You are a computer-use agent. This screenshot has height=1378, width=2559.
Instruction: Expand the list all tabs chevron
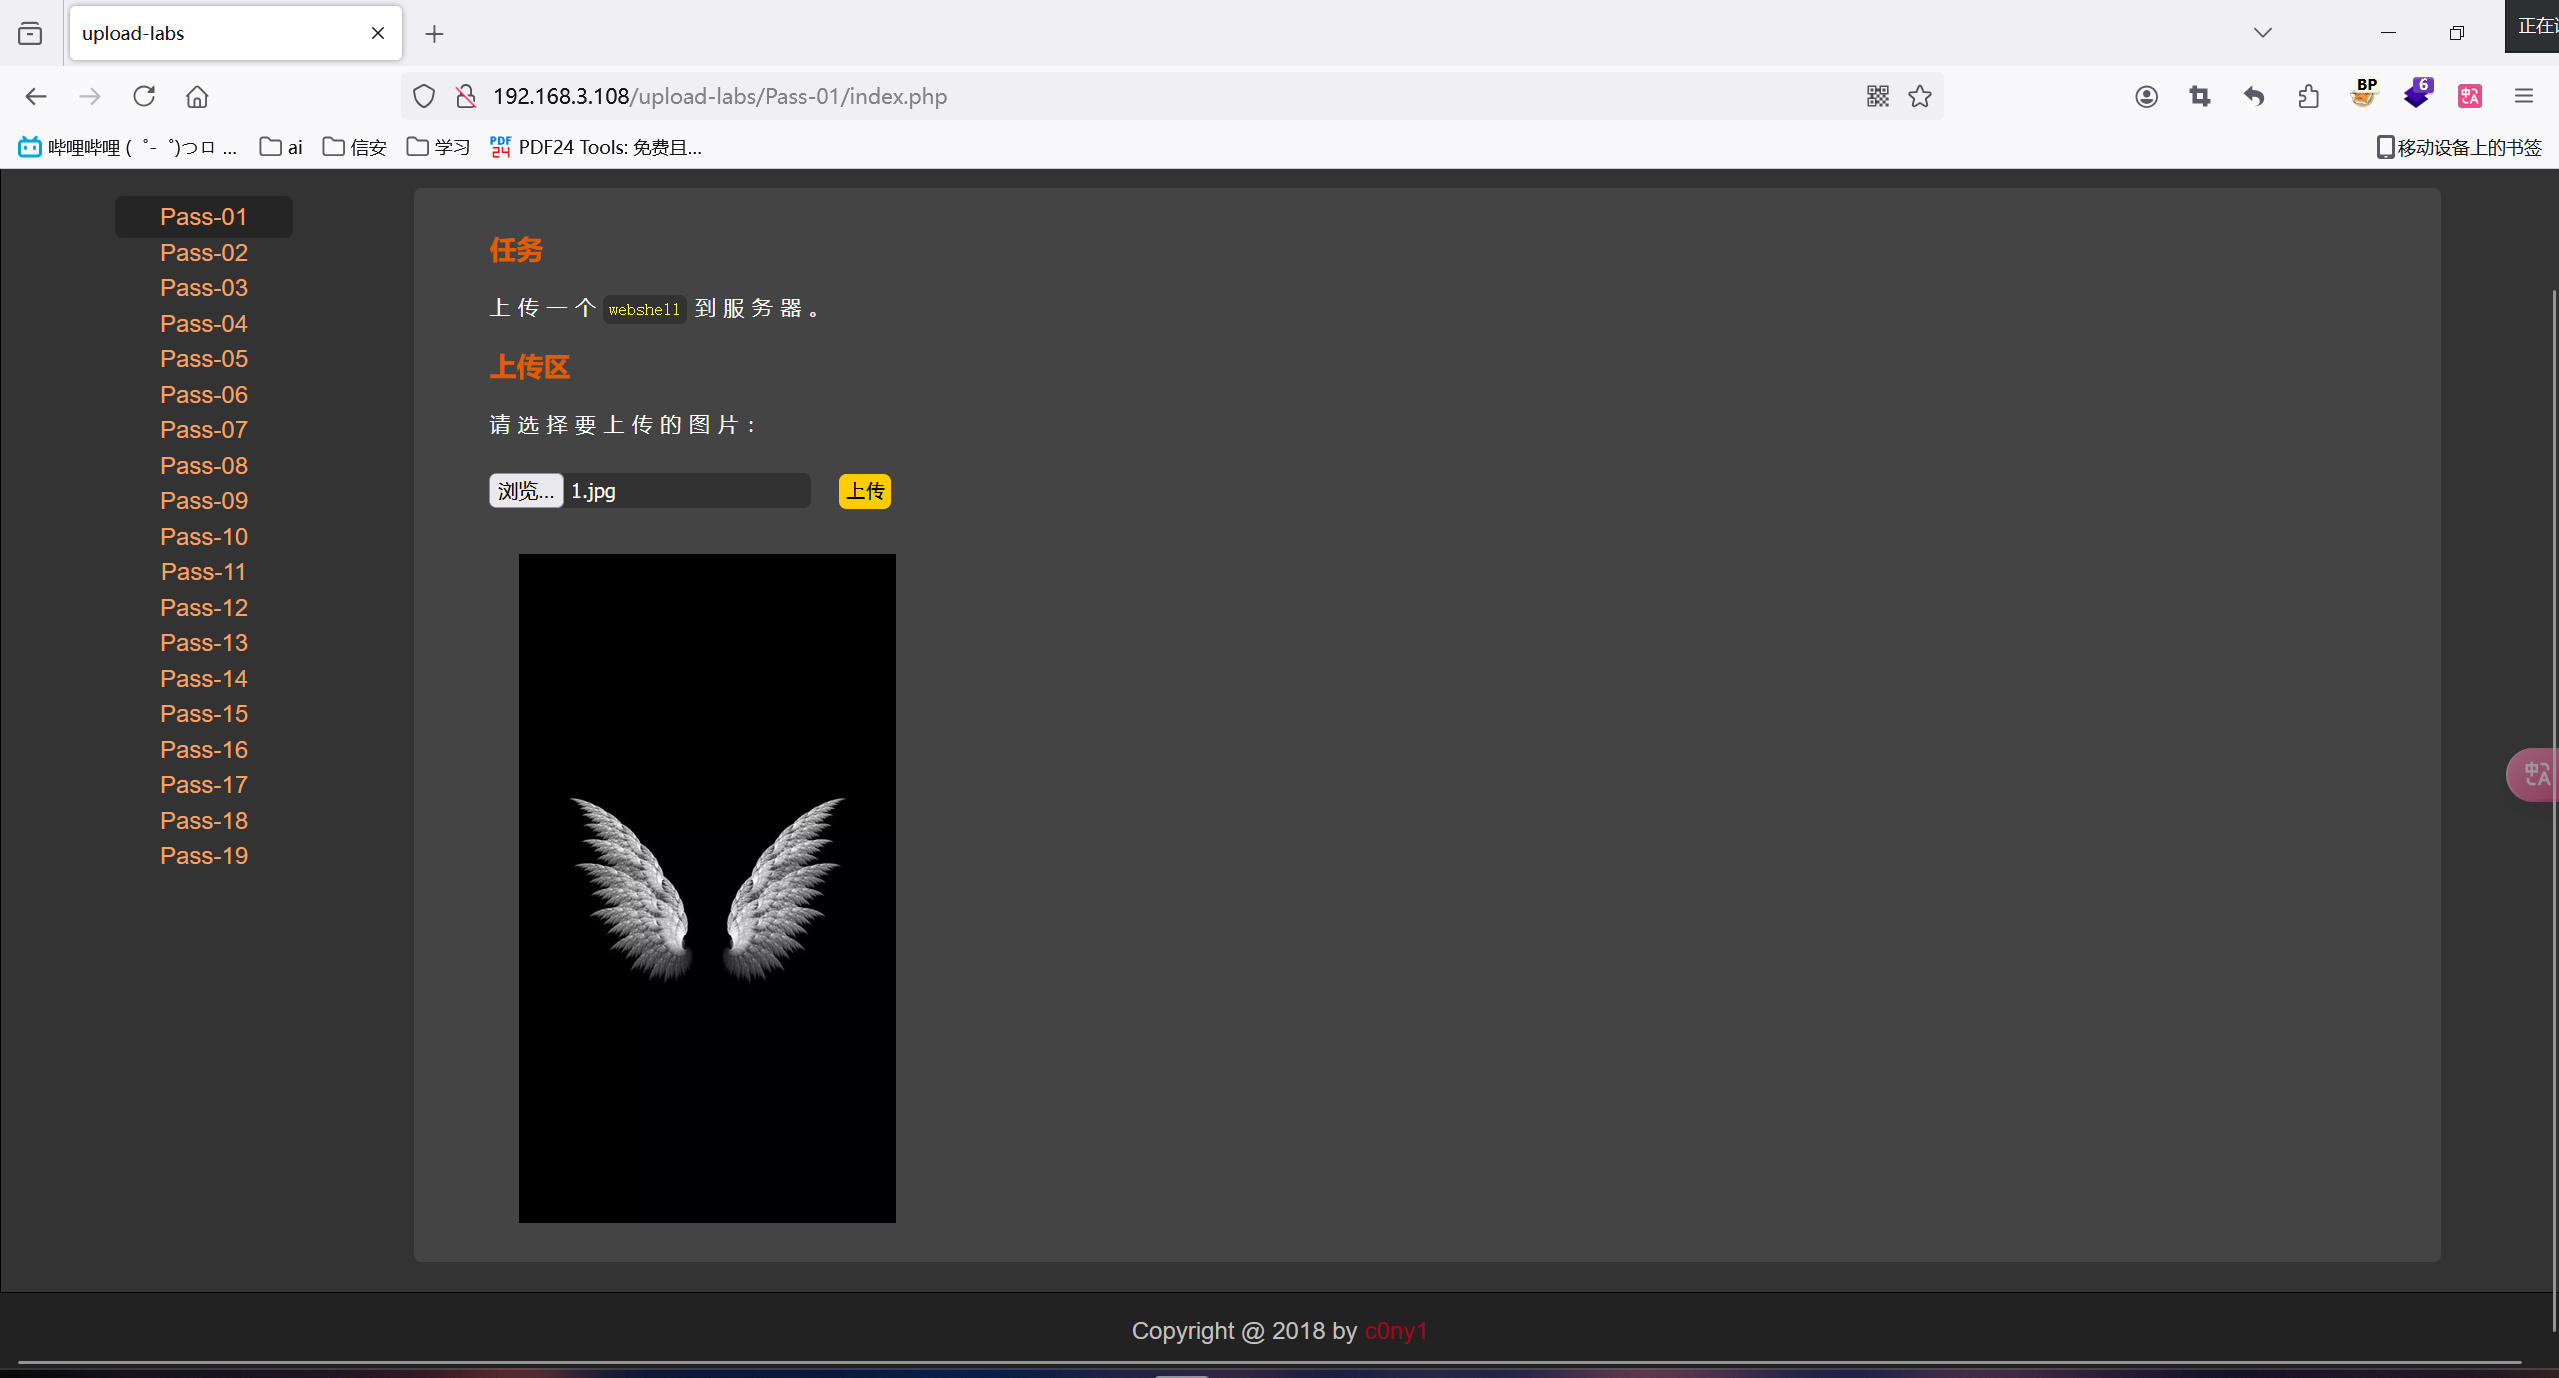[x=2263, y=33]
